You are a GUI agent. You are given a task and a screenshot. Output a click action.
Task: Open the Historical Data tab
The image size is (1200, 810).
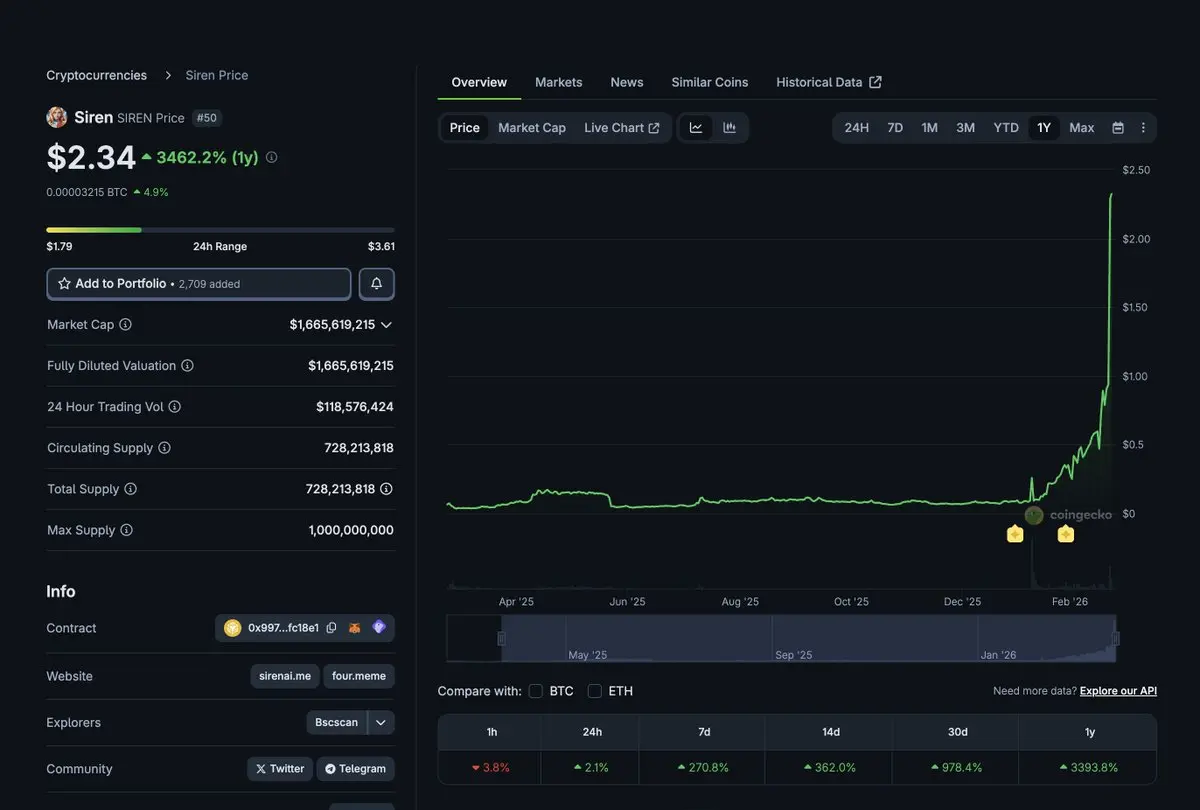click(x=829, y=82)
